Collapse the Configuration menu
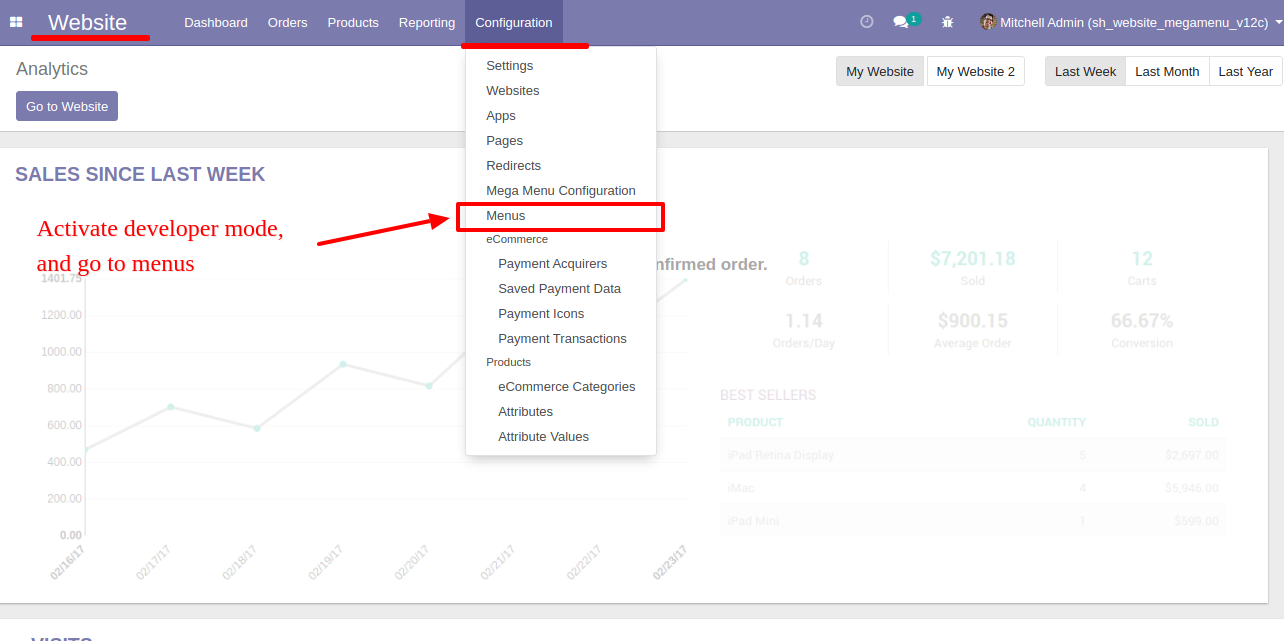The height and width of the screenshot is (641, 1284). [514, 22]
